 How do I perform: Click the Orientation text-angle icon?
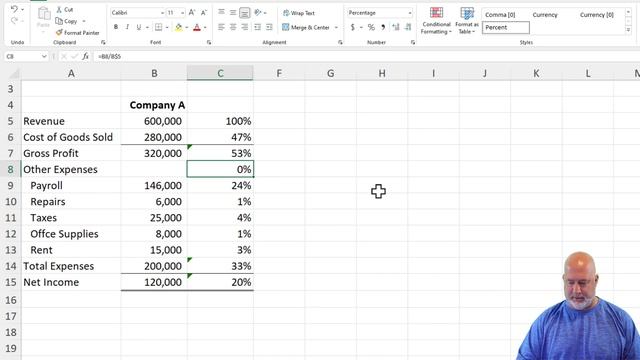pyautogui.click(x=258, y=13)
